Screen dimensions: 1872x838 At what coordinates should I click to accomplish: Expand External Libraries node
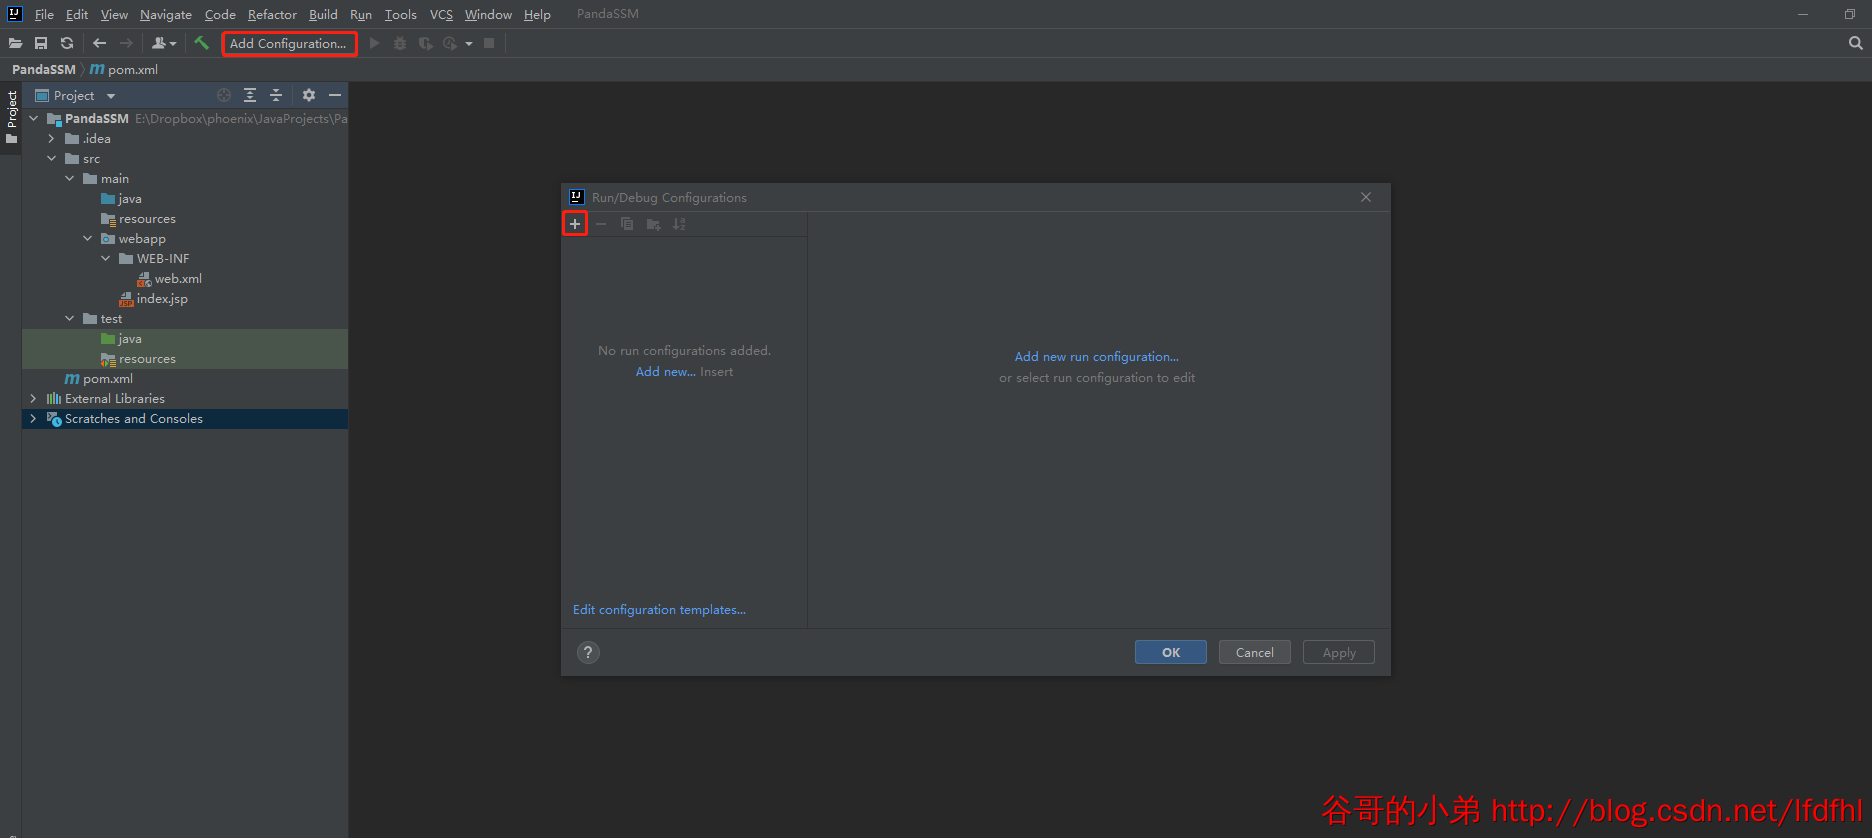(34, 398)
